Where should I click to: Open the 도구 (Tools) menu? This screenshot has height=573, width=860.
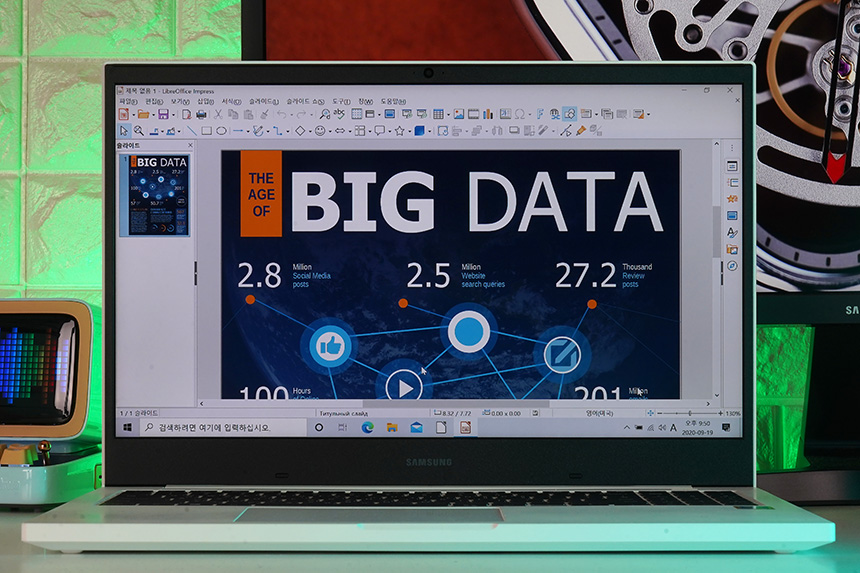(x=341, y=101)
